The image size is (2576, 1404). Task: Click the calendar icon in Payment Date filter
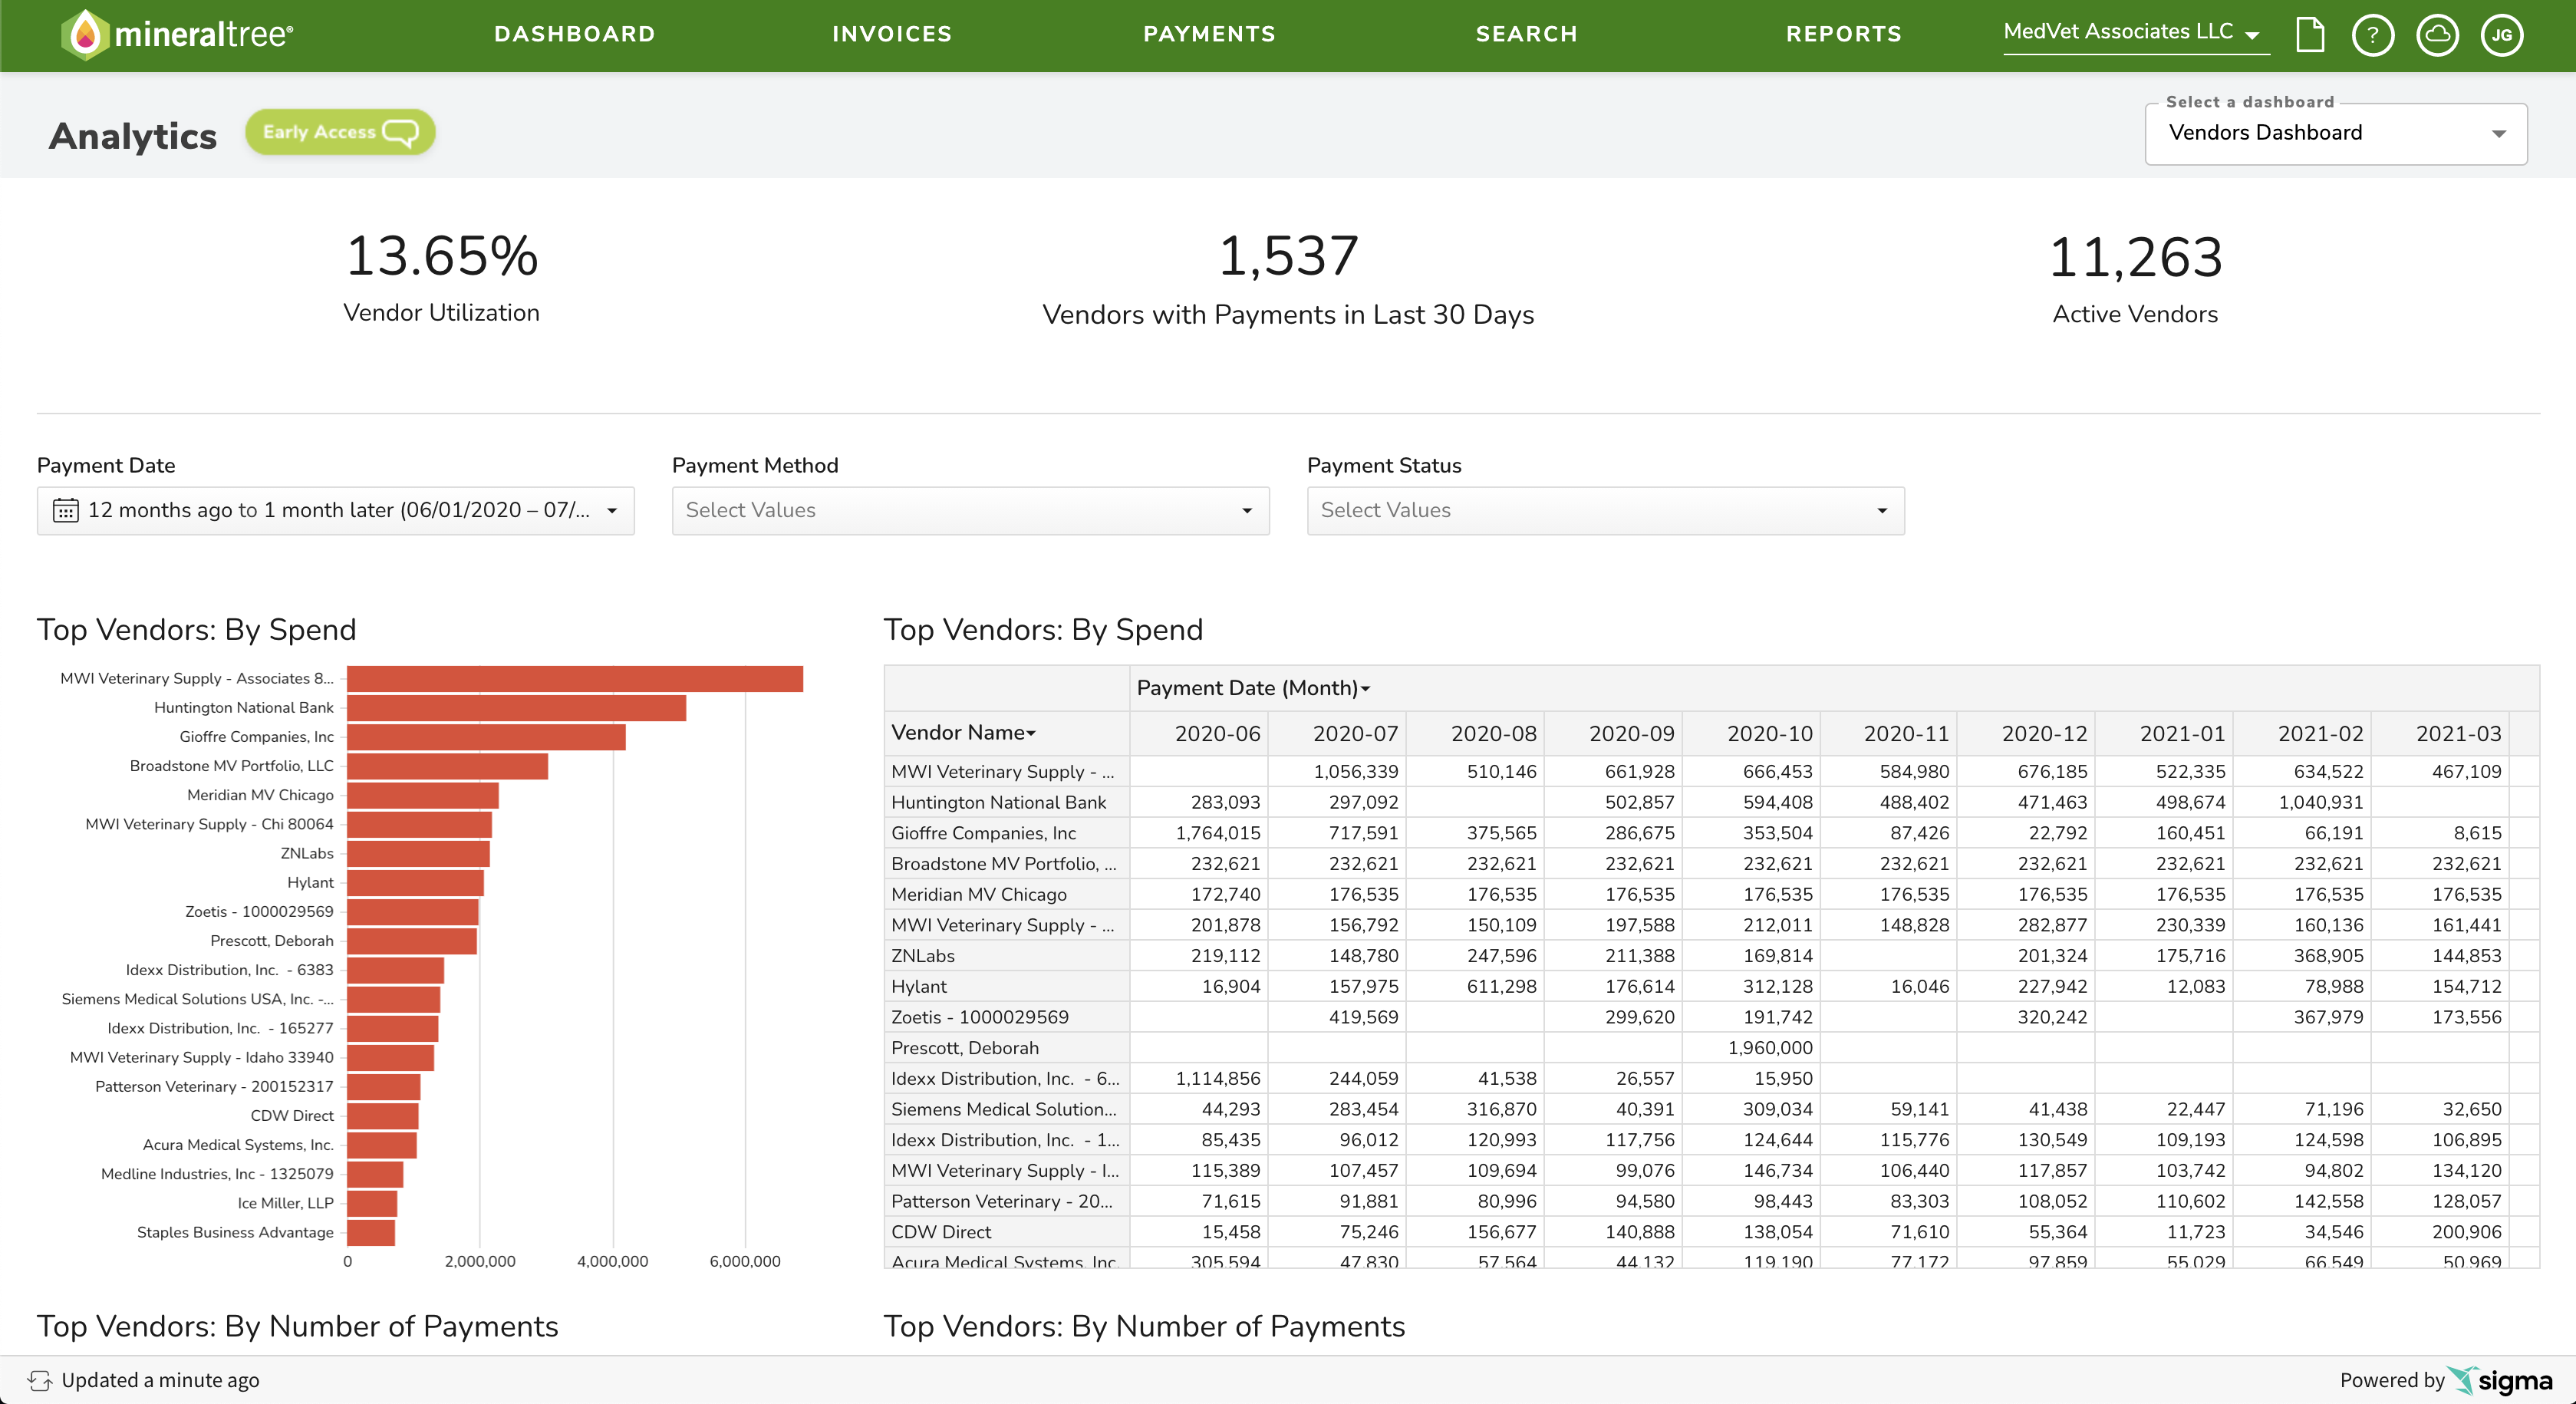point(65,510)
